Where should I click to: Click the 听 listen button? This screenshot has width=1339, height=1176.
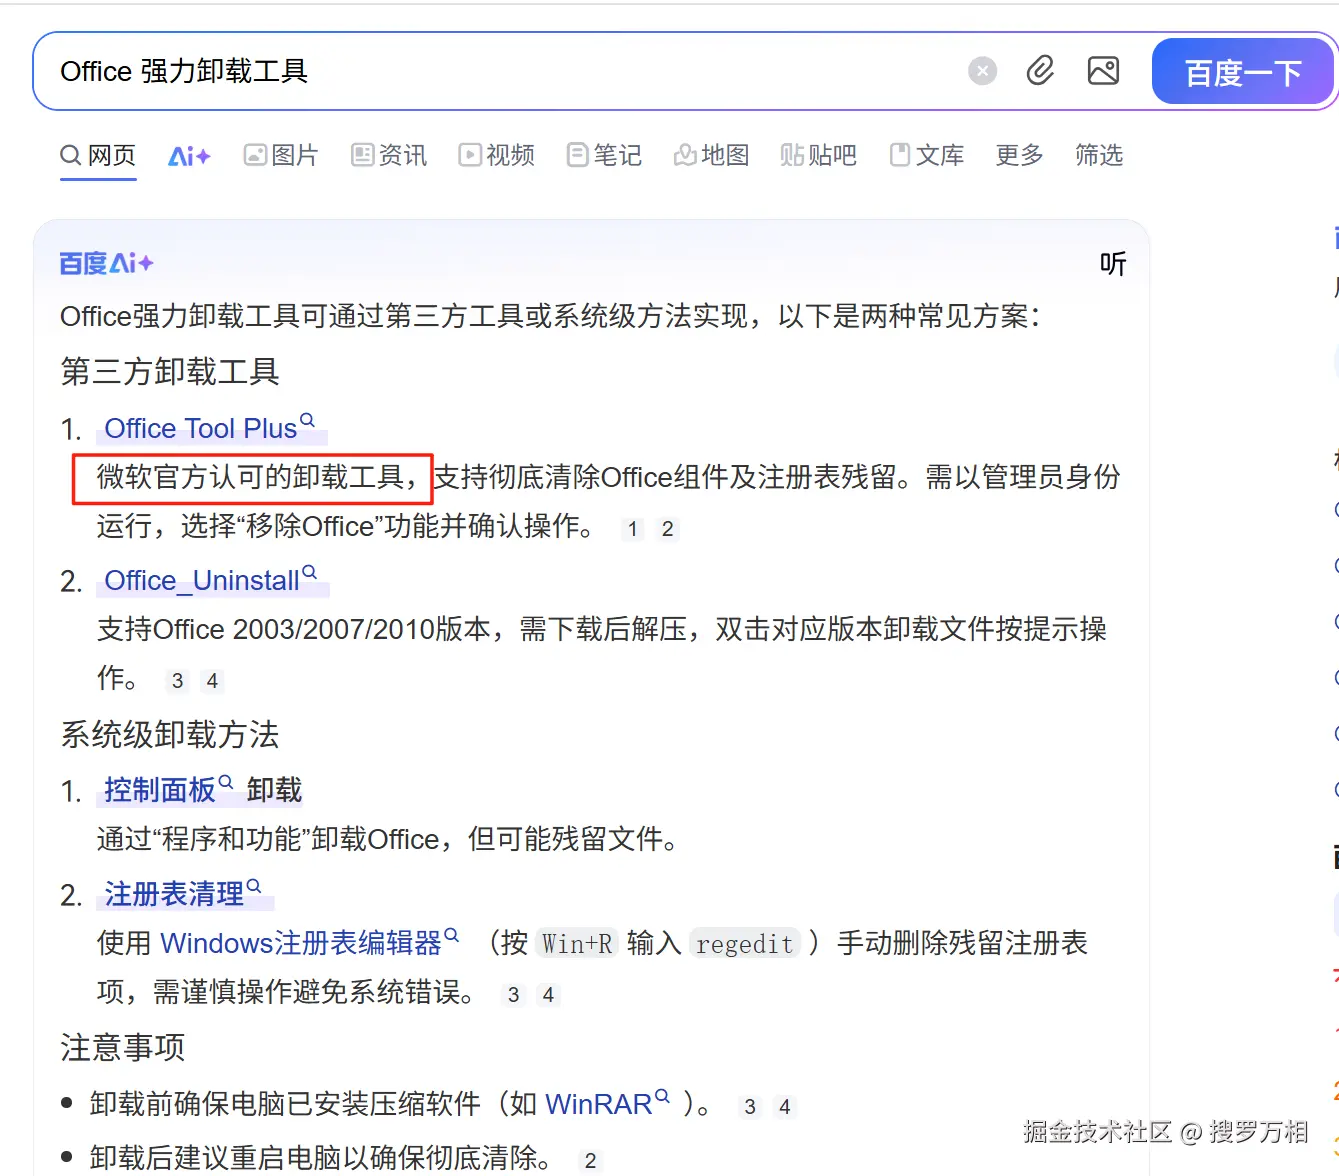point(1113,263)
